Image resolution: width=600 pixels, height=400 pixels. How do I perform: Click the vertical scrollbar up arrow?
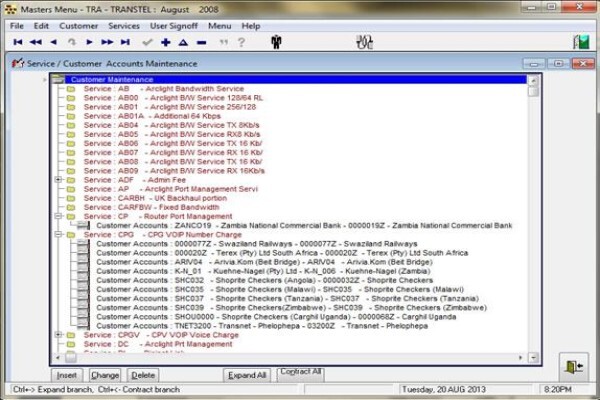tap(533, 81)
